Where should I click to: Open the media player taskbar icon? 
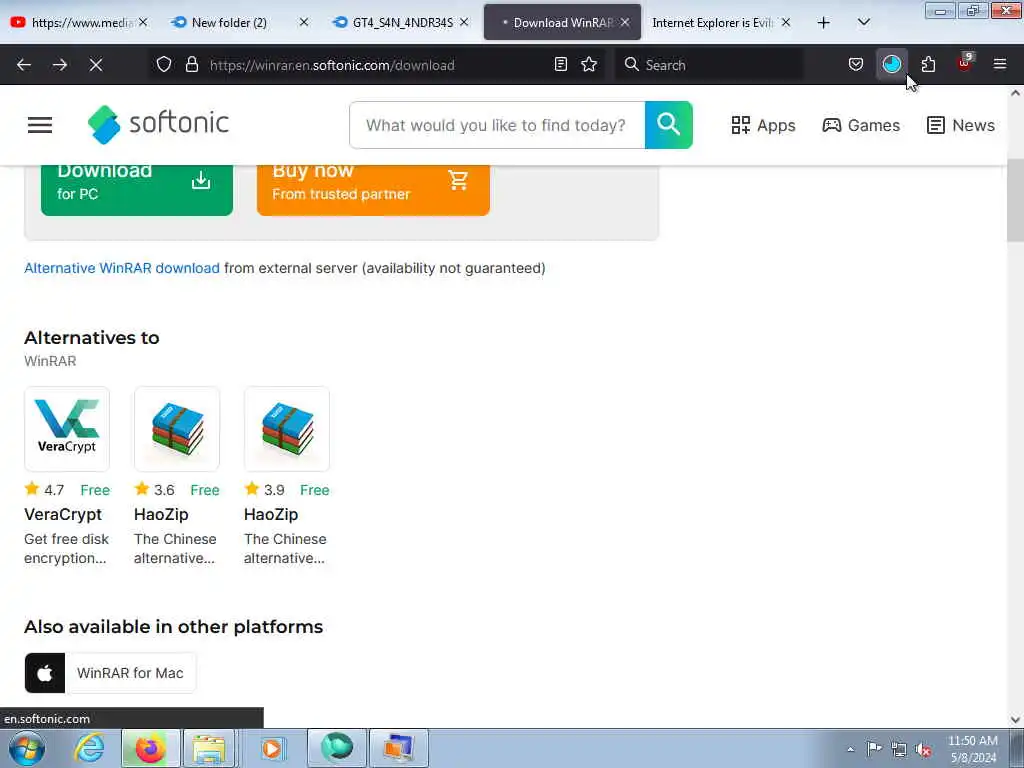click(272, 748)
